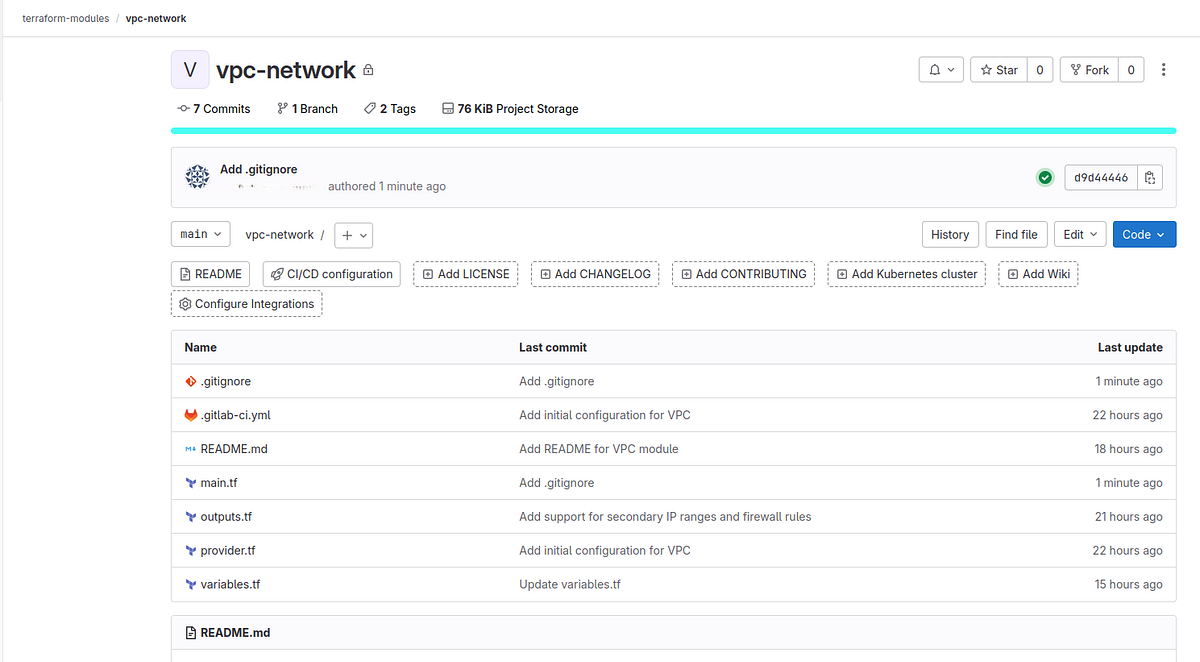Click the markdown icon next to README.md

(191, 449)
